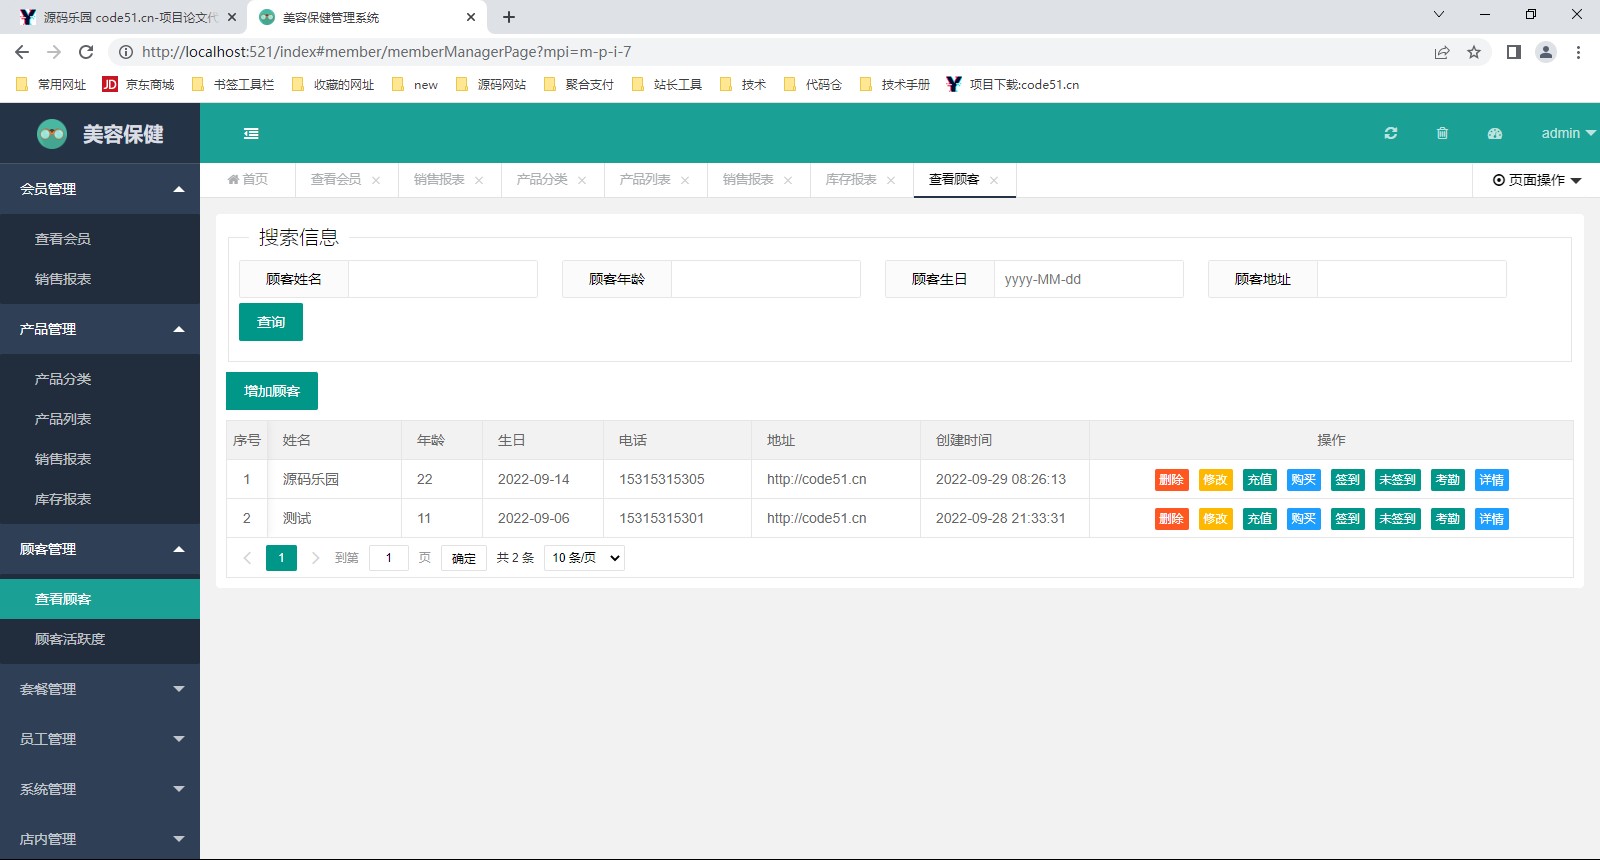1600x860 pixels.
Task: Switch to the 查看会员 tab
Action: [x=336, y=179]
